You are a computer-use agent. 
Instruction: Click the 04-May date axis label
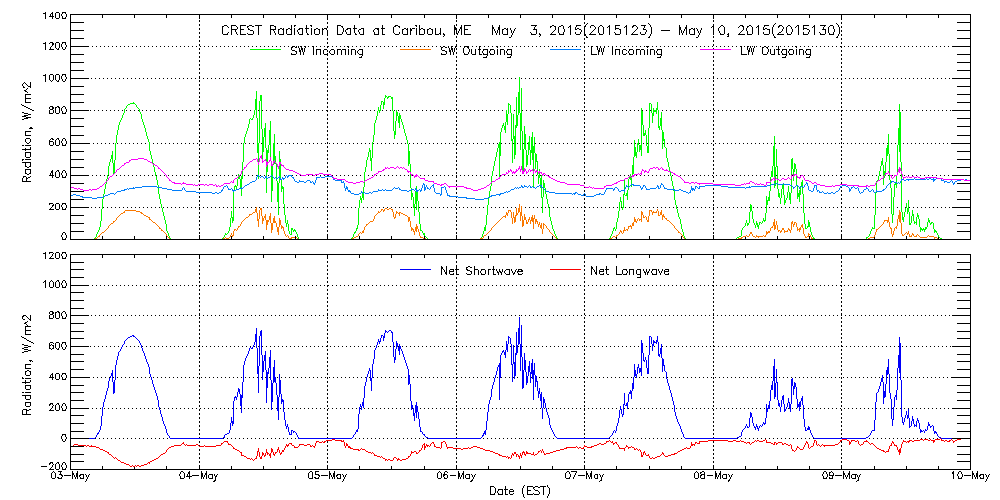[200, 477]
